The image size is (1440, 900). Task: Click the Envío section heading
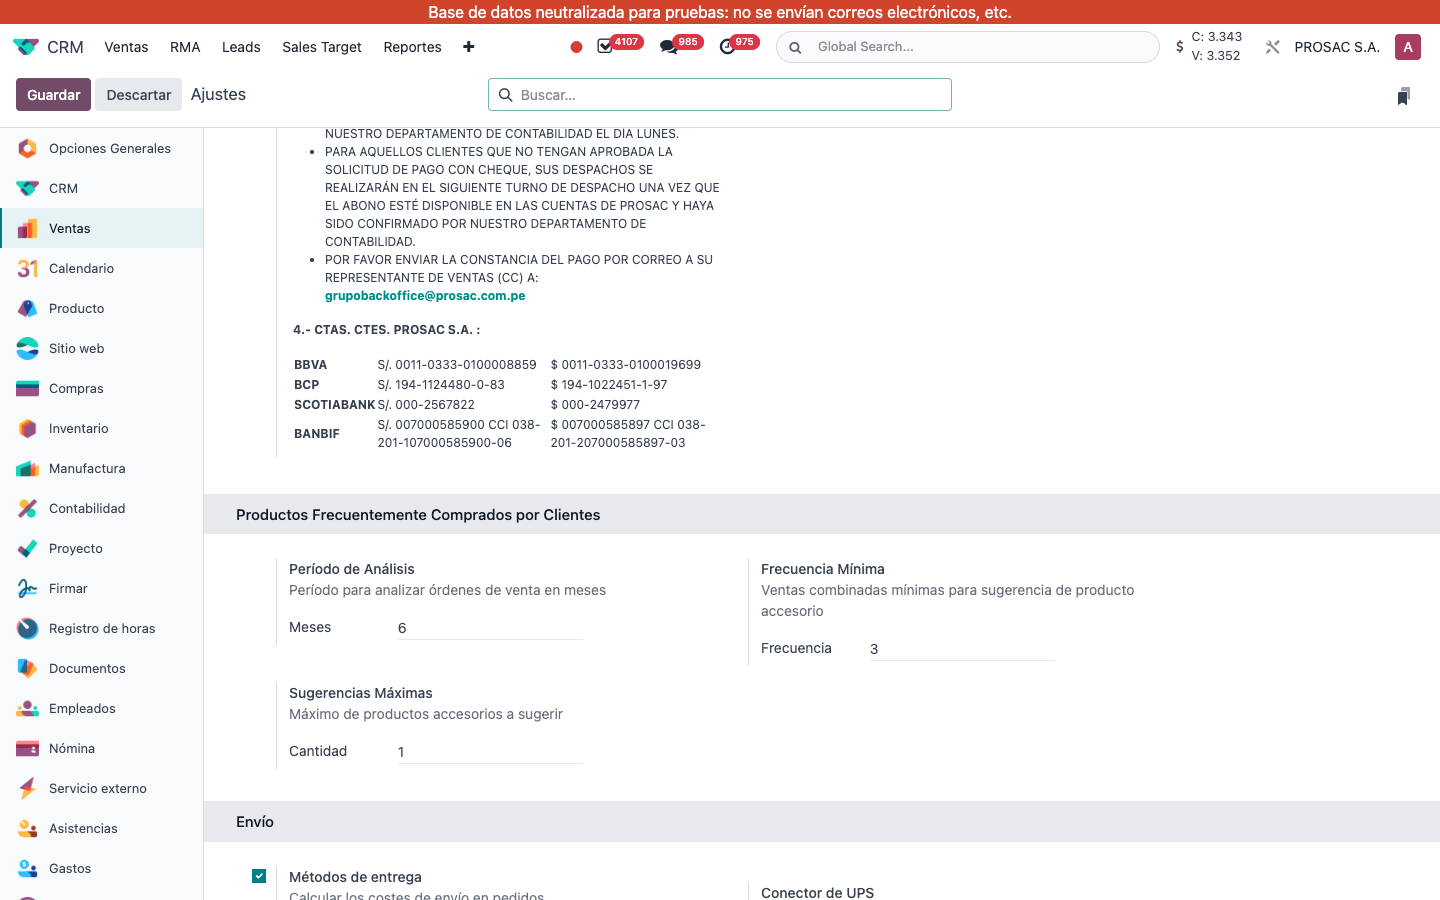(255, 822)
